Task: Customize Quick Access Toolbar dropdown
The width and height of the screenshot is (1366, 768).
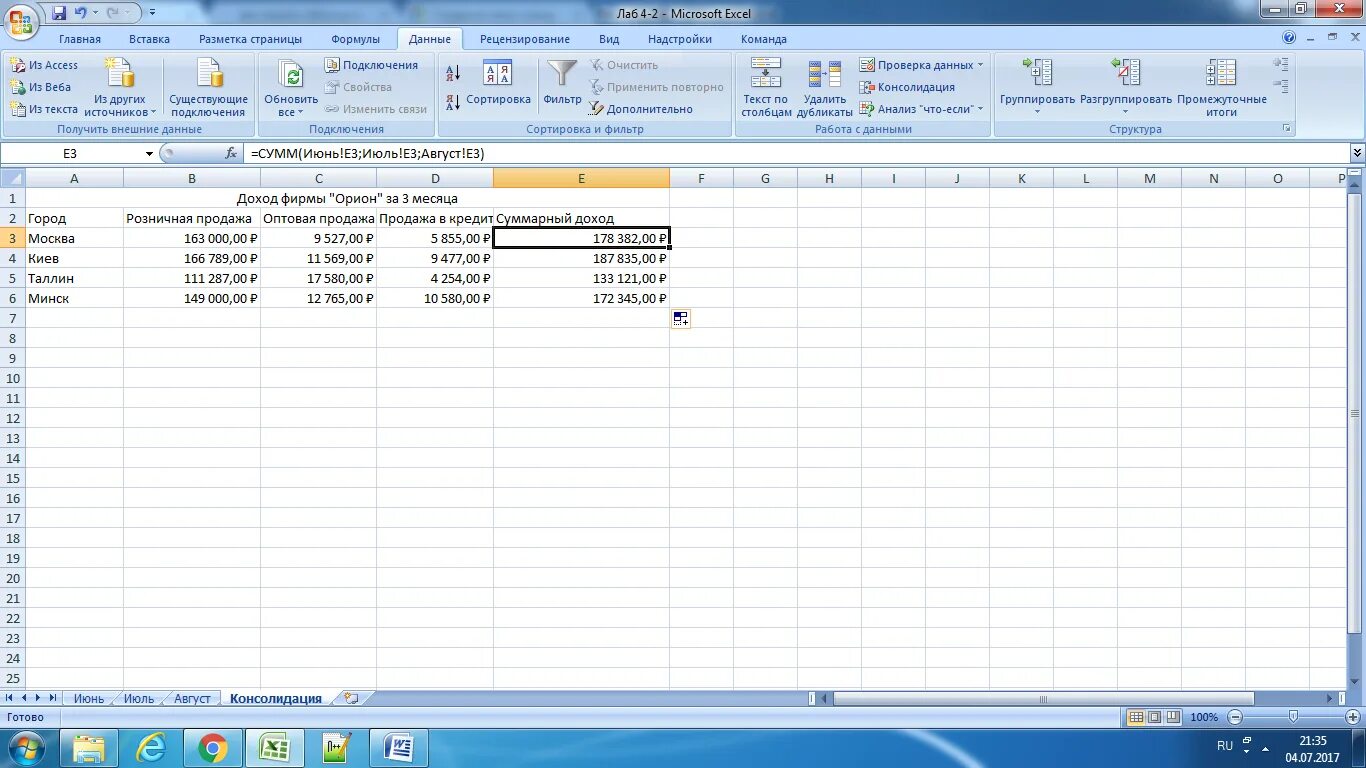Action: (x=152, y=13)
